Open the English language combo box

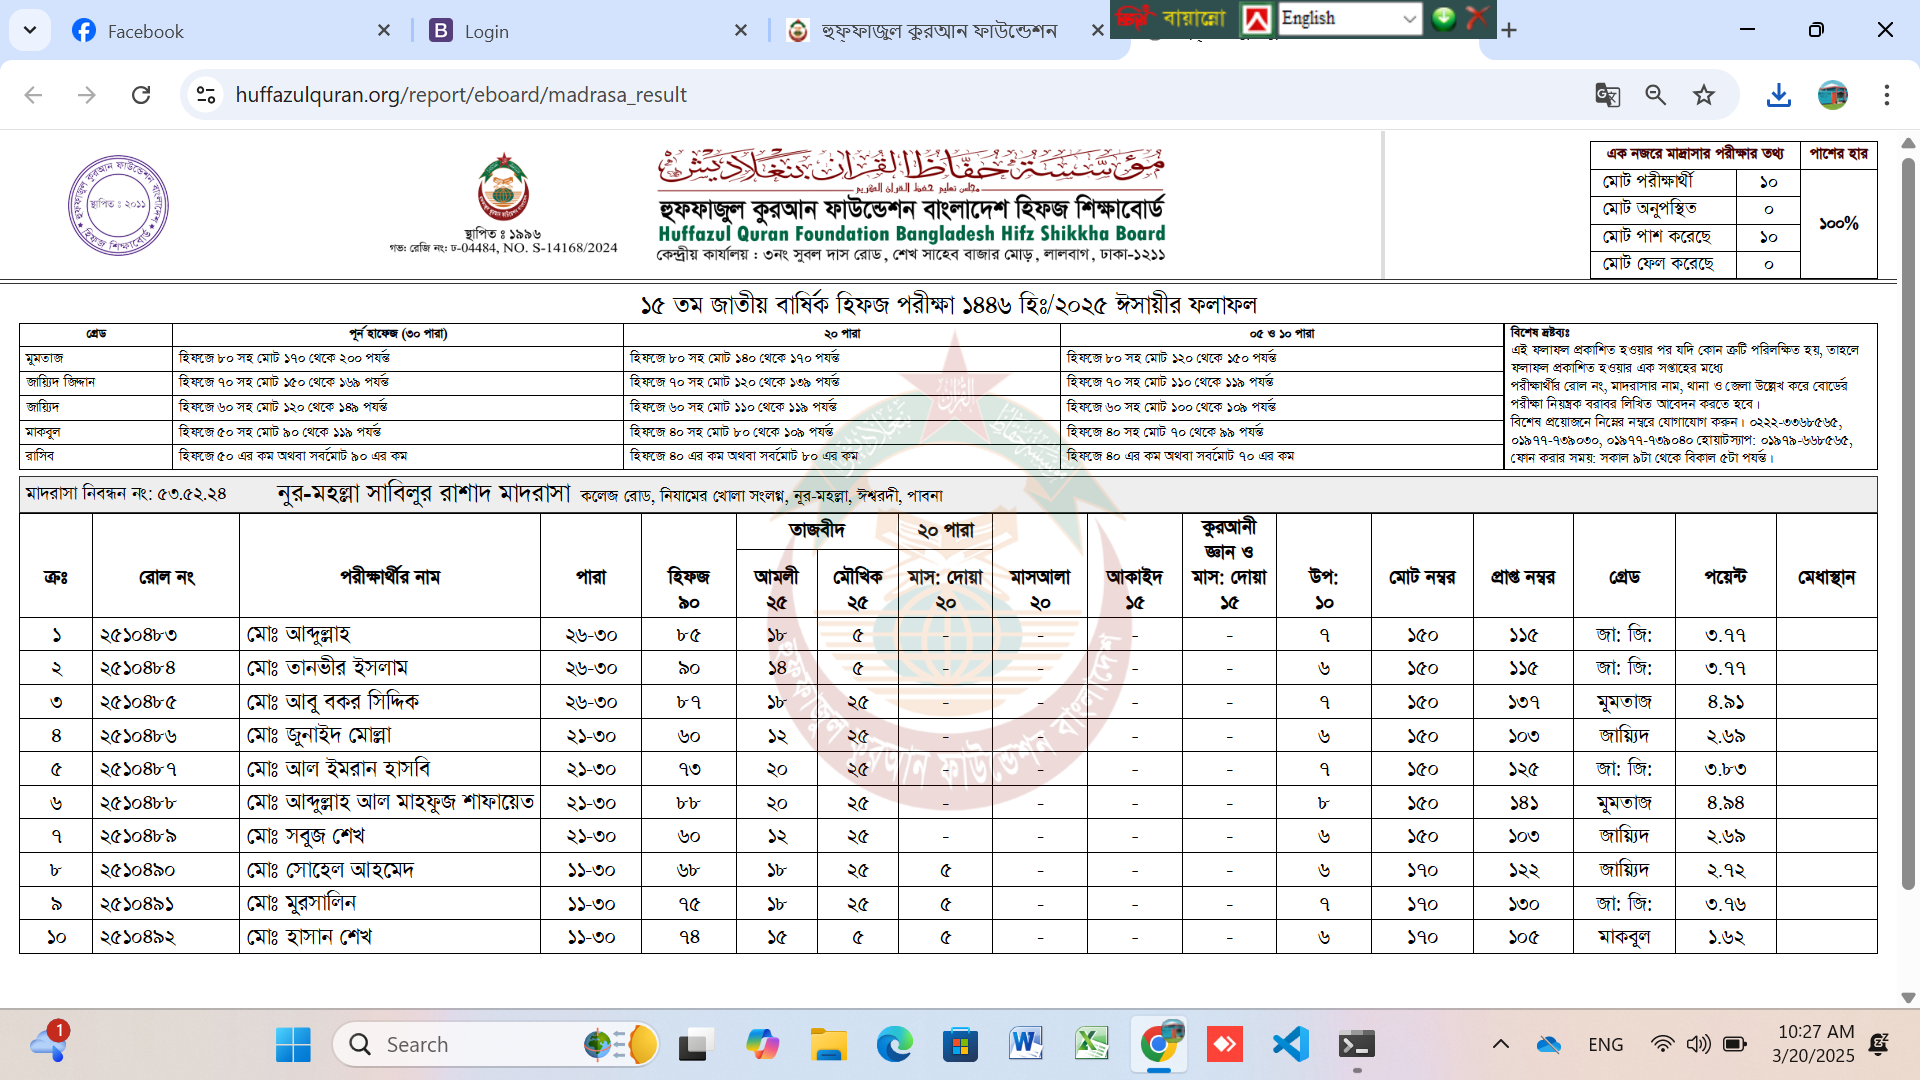[x=1350, y=18]
